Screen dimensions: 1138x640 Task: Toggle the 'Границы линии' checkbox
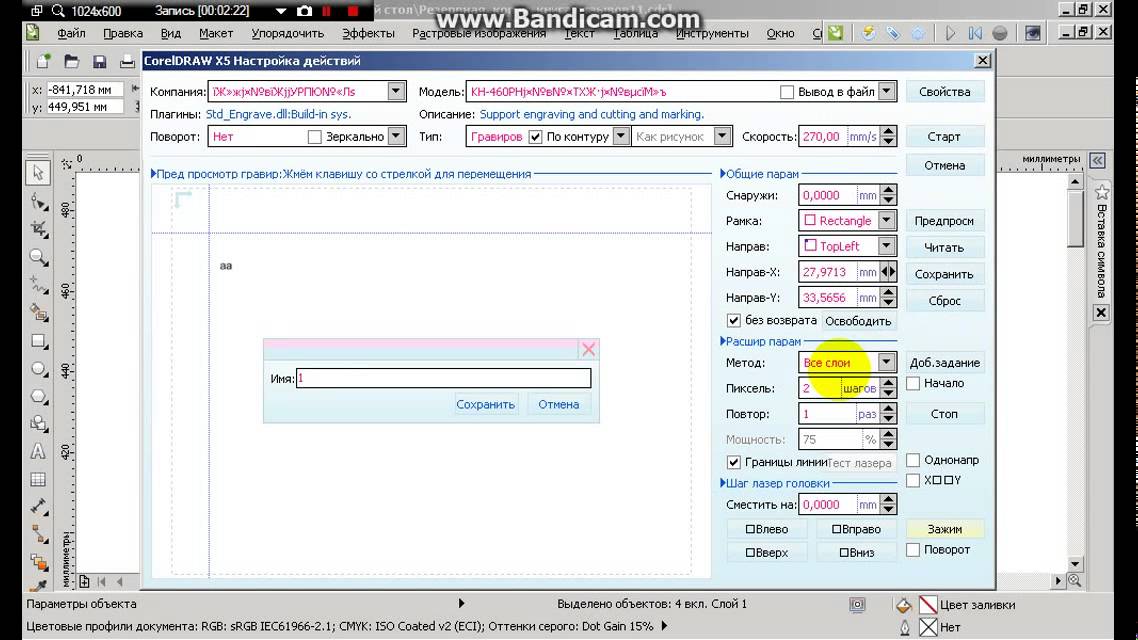(x=733, y=461)
